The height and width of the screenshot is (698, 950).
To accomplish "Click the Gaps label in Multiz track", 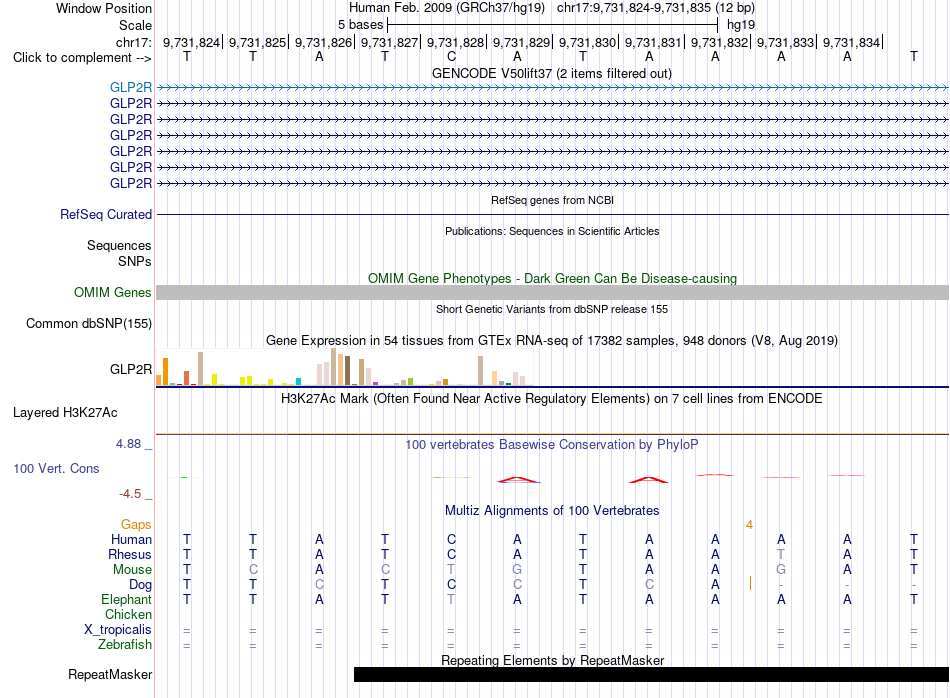I will (x=136, y=525).
